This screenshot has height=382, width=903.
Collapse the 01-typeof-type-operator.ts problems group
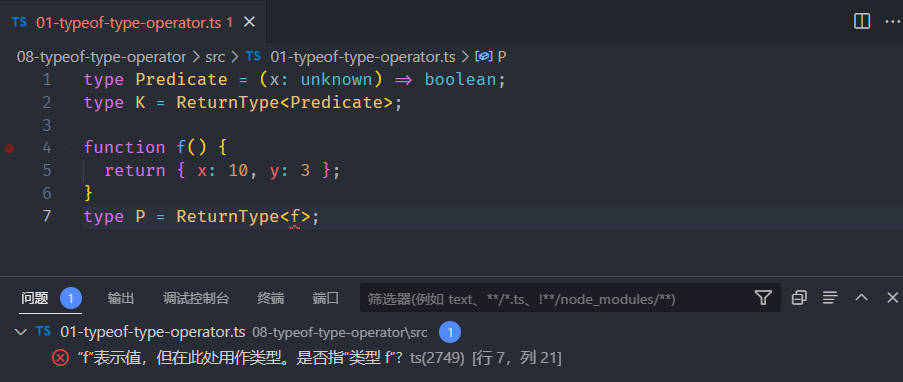point(22,332)
